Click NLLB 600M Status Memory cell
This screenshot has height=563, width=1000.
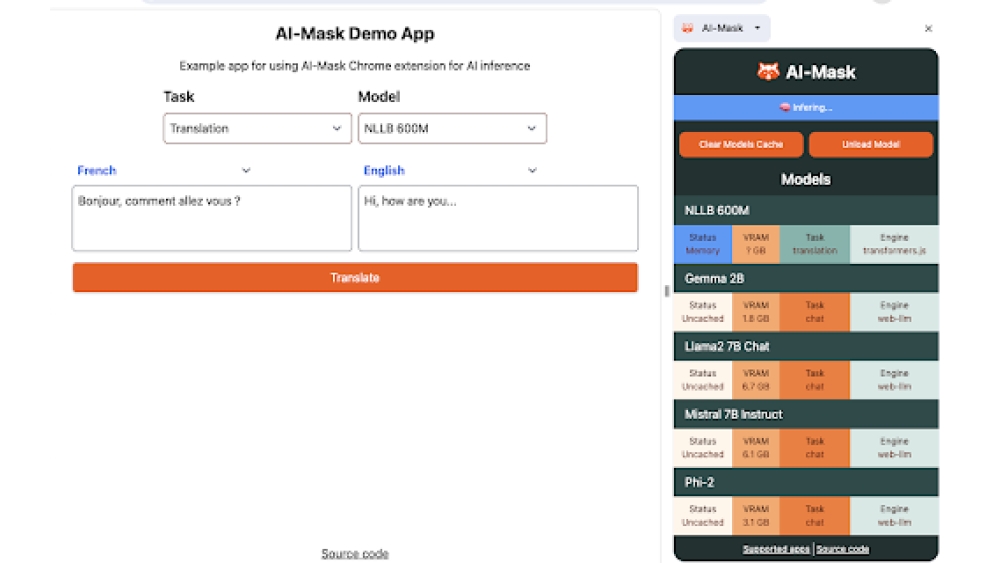coord(703,244)
